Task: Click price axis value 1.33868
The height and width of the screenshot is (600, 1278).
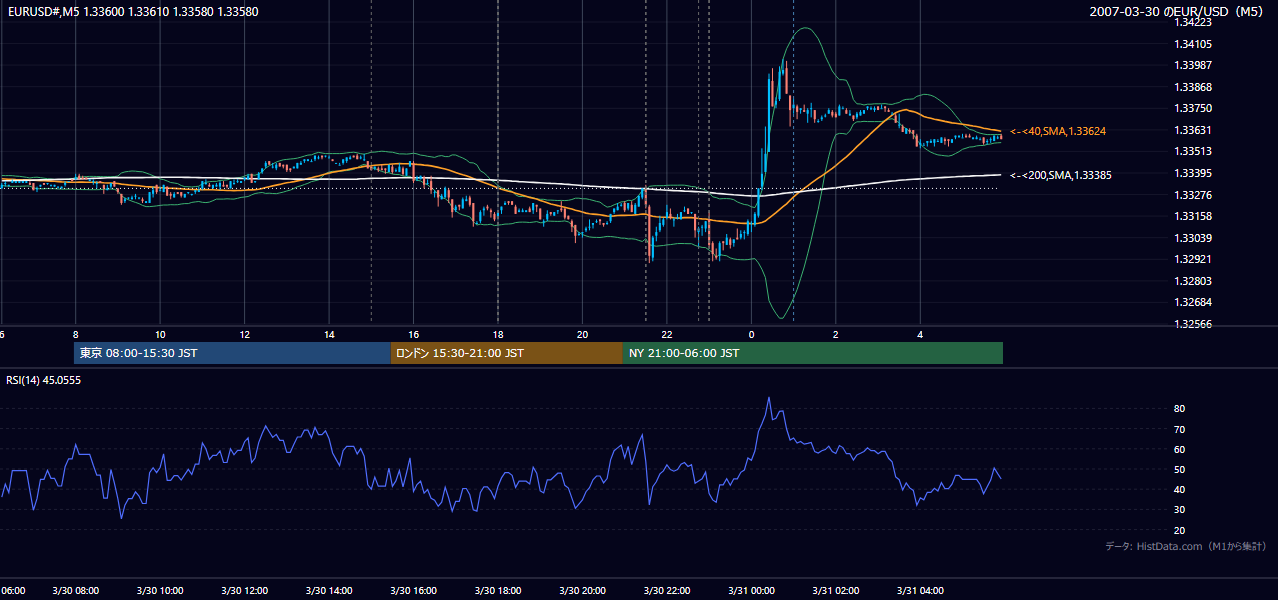Action: coord(1194,87)
